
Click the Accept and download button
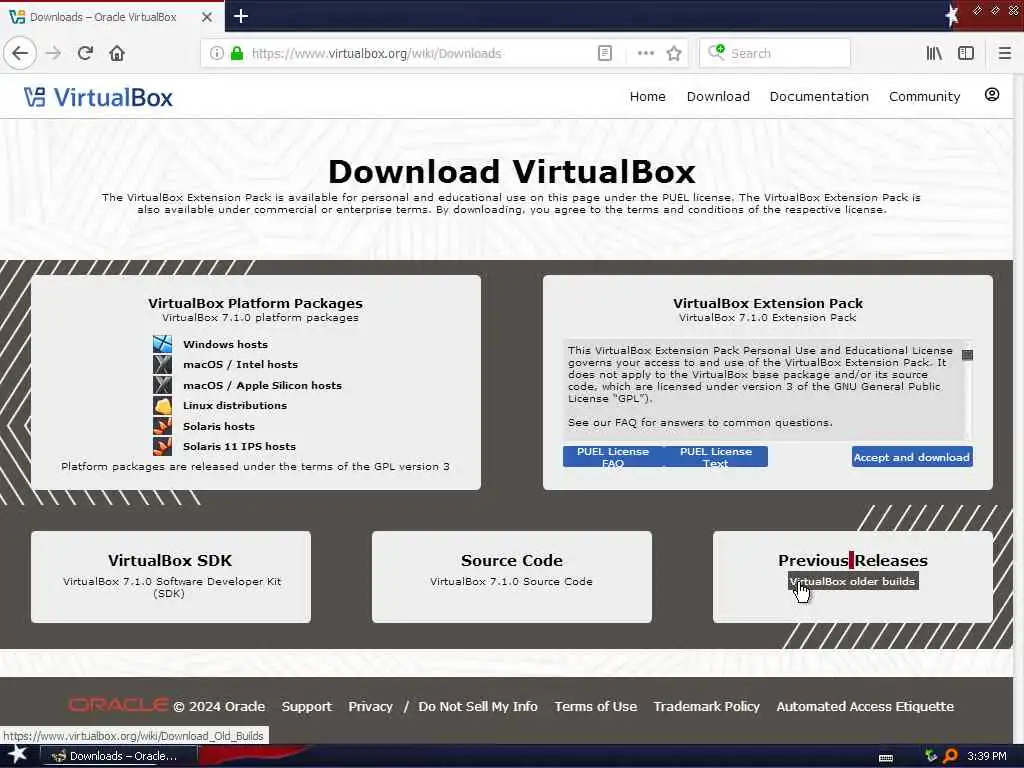click(x=912, y=457)
